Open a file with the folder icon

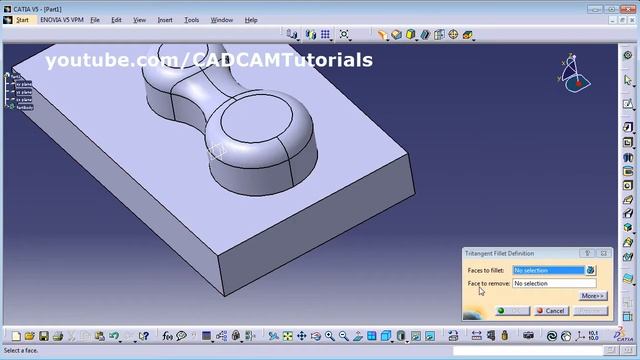tap(29, 336)
